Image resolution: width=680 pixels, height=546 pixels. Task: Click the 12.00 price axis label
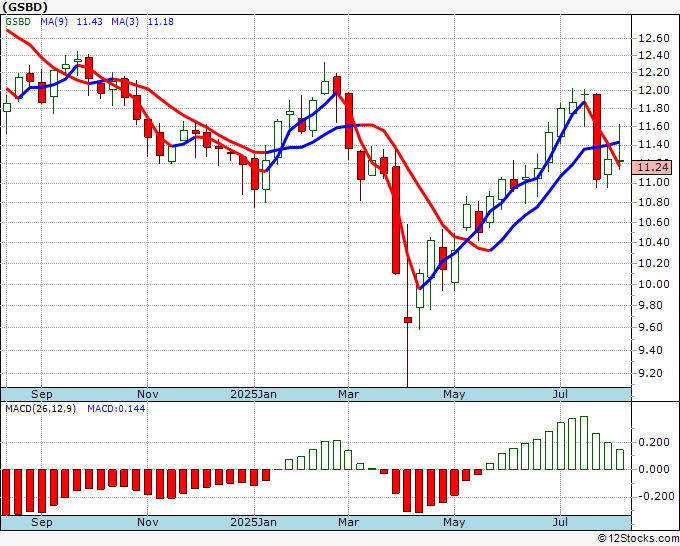[x=654, y=91]
